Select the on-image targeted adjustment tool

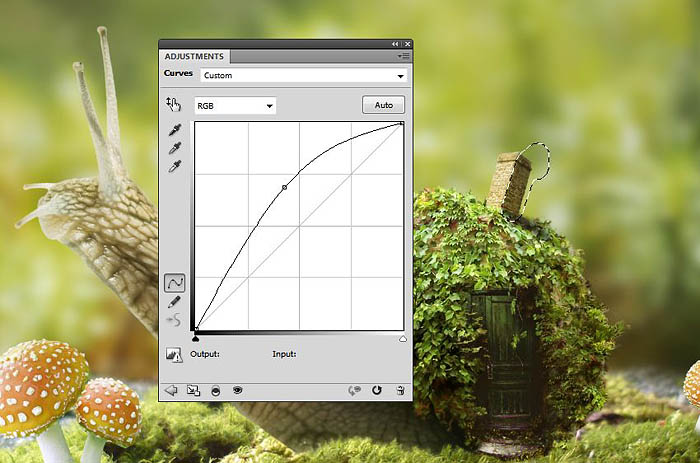click(174, 104)
